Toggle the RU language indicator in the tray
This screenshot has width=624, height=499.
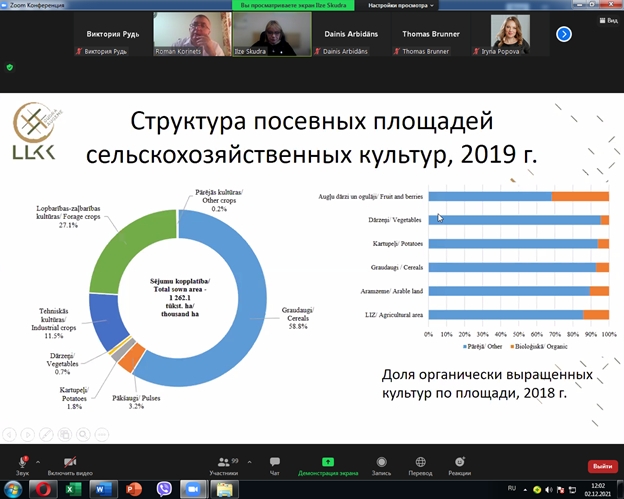tap(511, 488)
